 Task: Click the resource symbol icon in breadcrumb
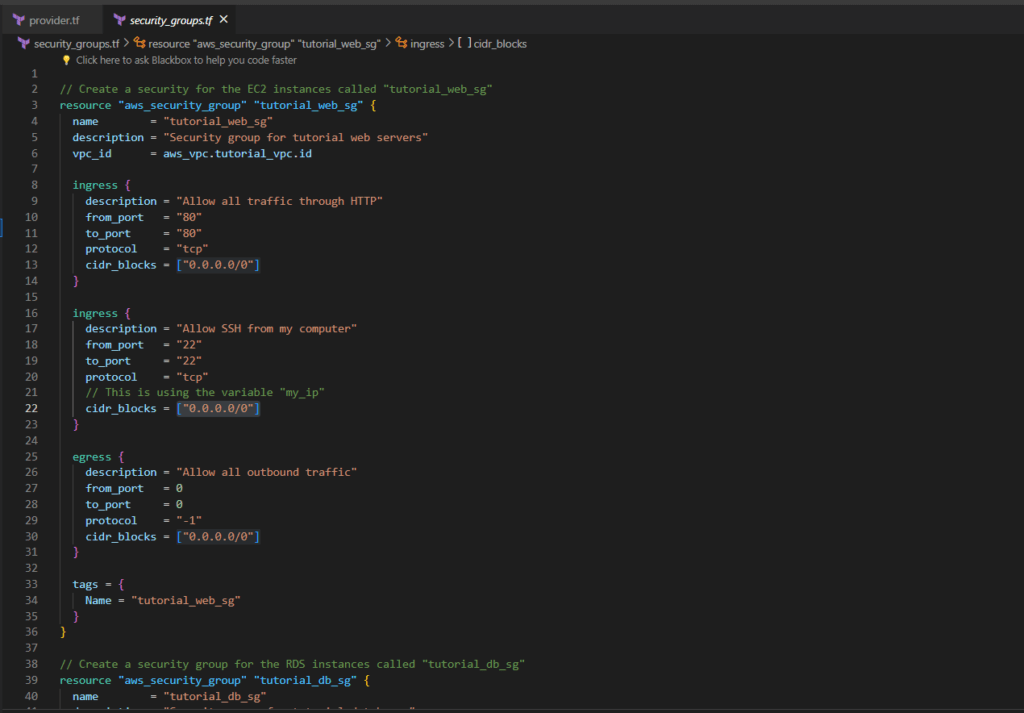pyautogui.click(x=140, y=44)
